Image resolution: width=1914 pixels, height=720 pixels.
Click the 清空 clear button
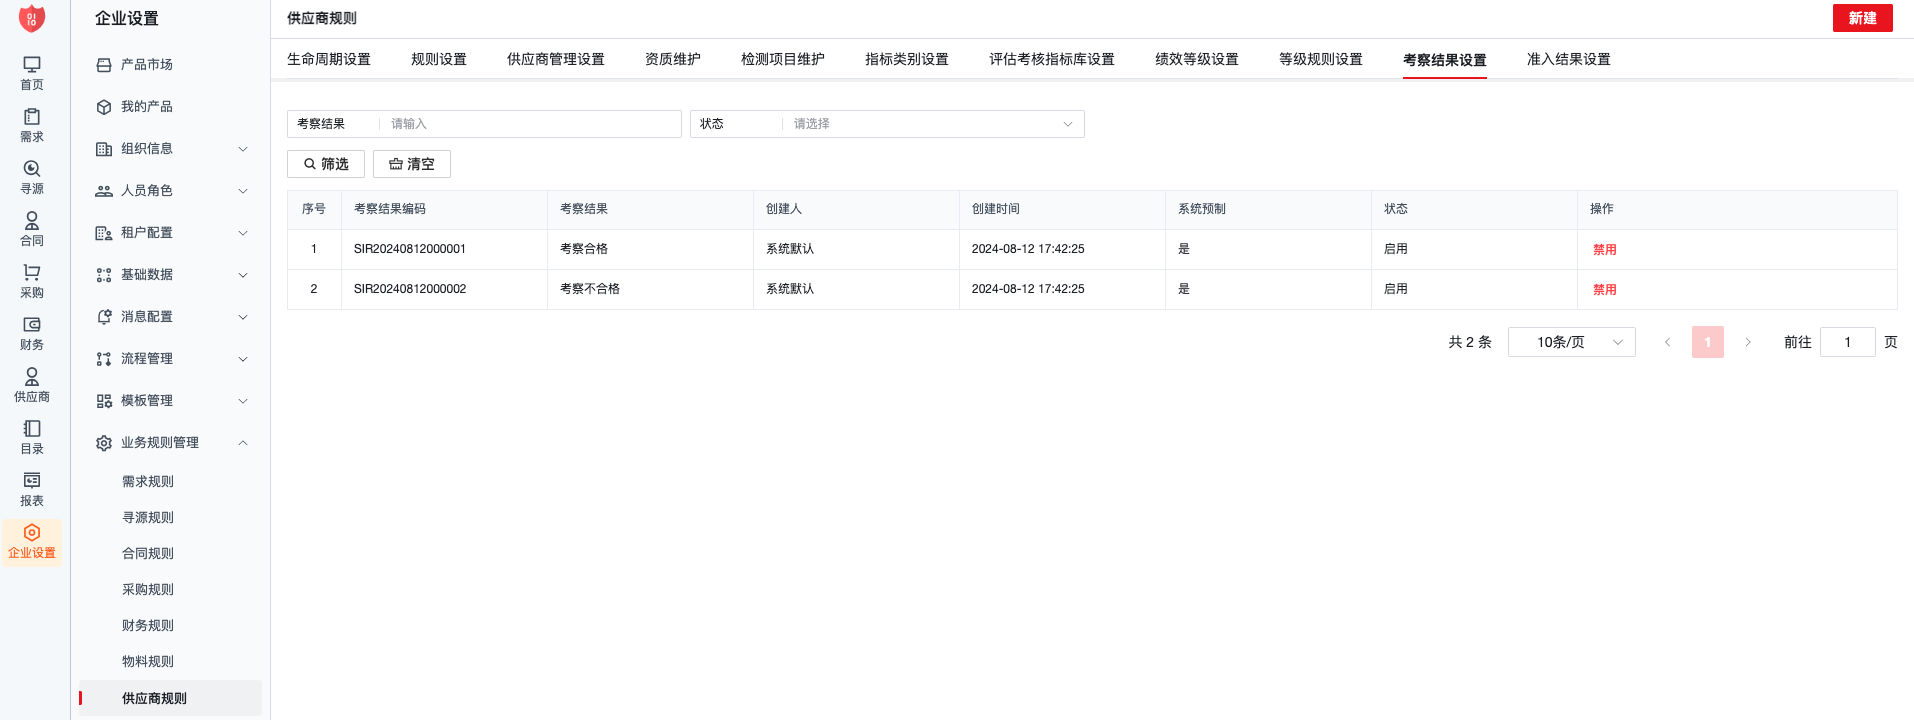[412, 164]
